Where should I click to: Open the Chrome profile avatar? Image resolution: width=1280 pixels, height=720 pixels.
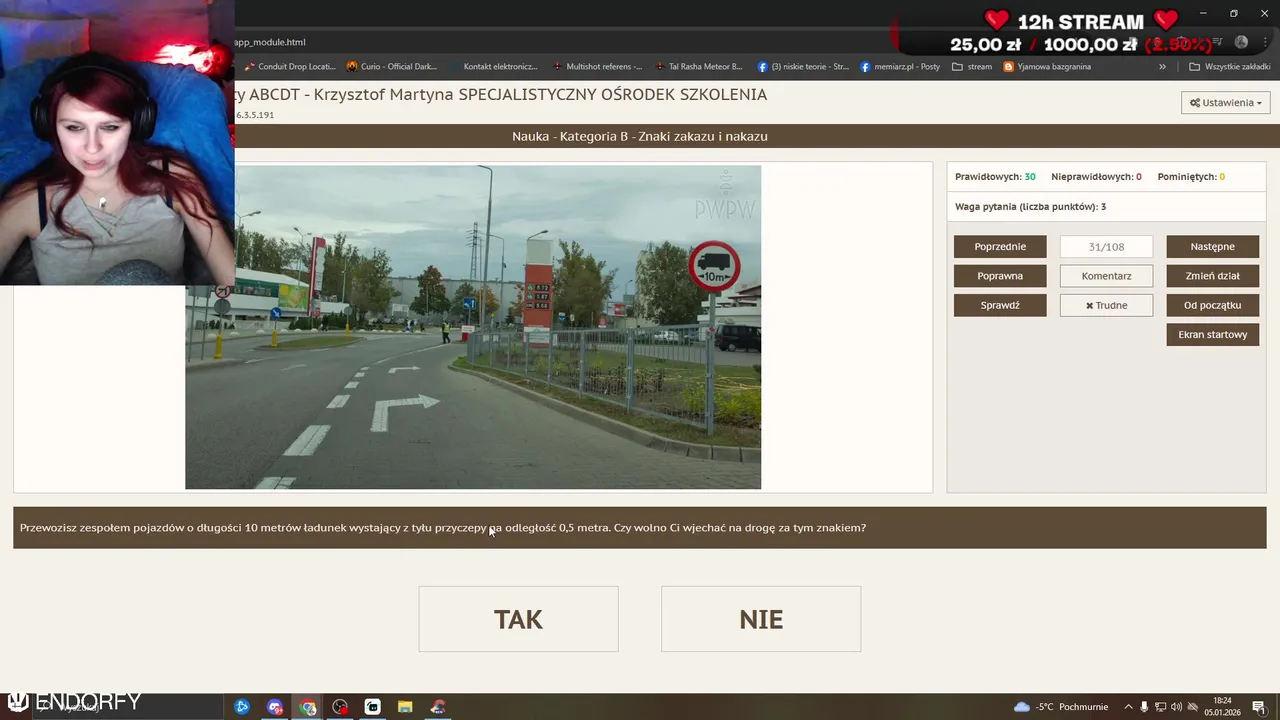click(1241, 42)
